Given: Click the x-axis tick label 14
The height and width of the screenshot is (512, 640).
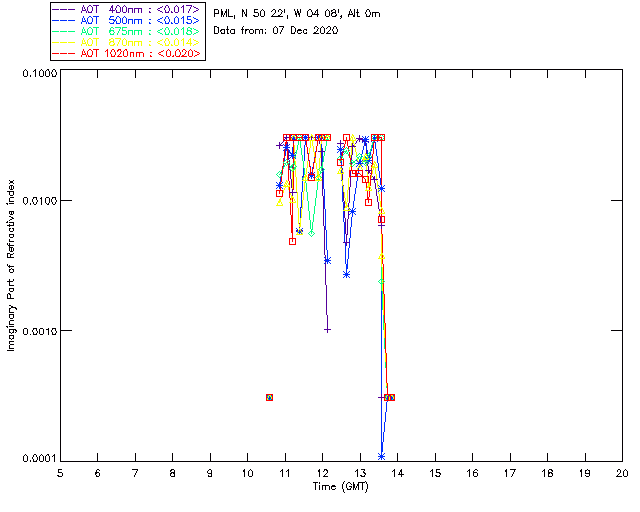Looking at the screenshot, I should [x=398, y=473].
